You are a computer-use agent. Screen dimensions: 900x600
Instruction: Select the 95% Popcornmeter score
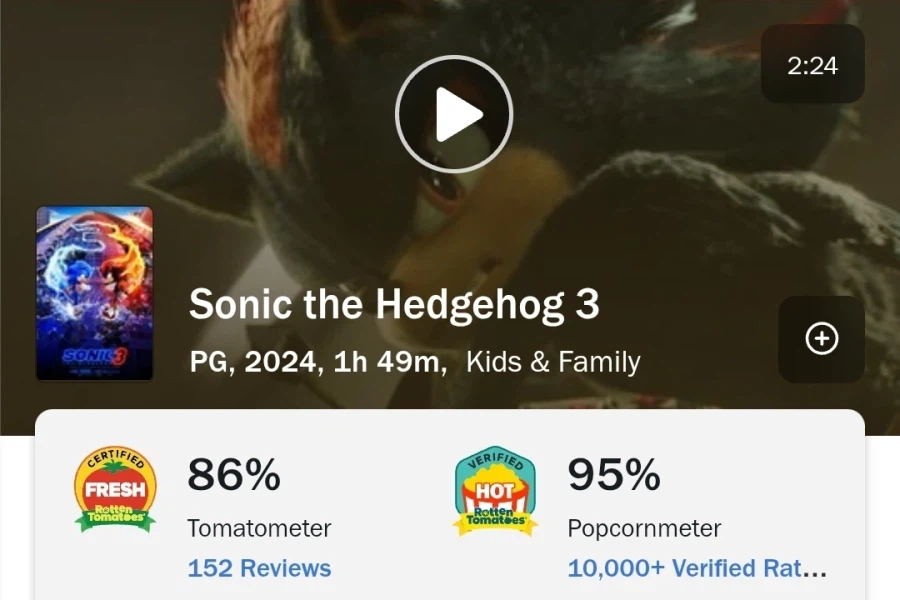(x=614, y=475)
